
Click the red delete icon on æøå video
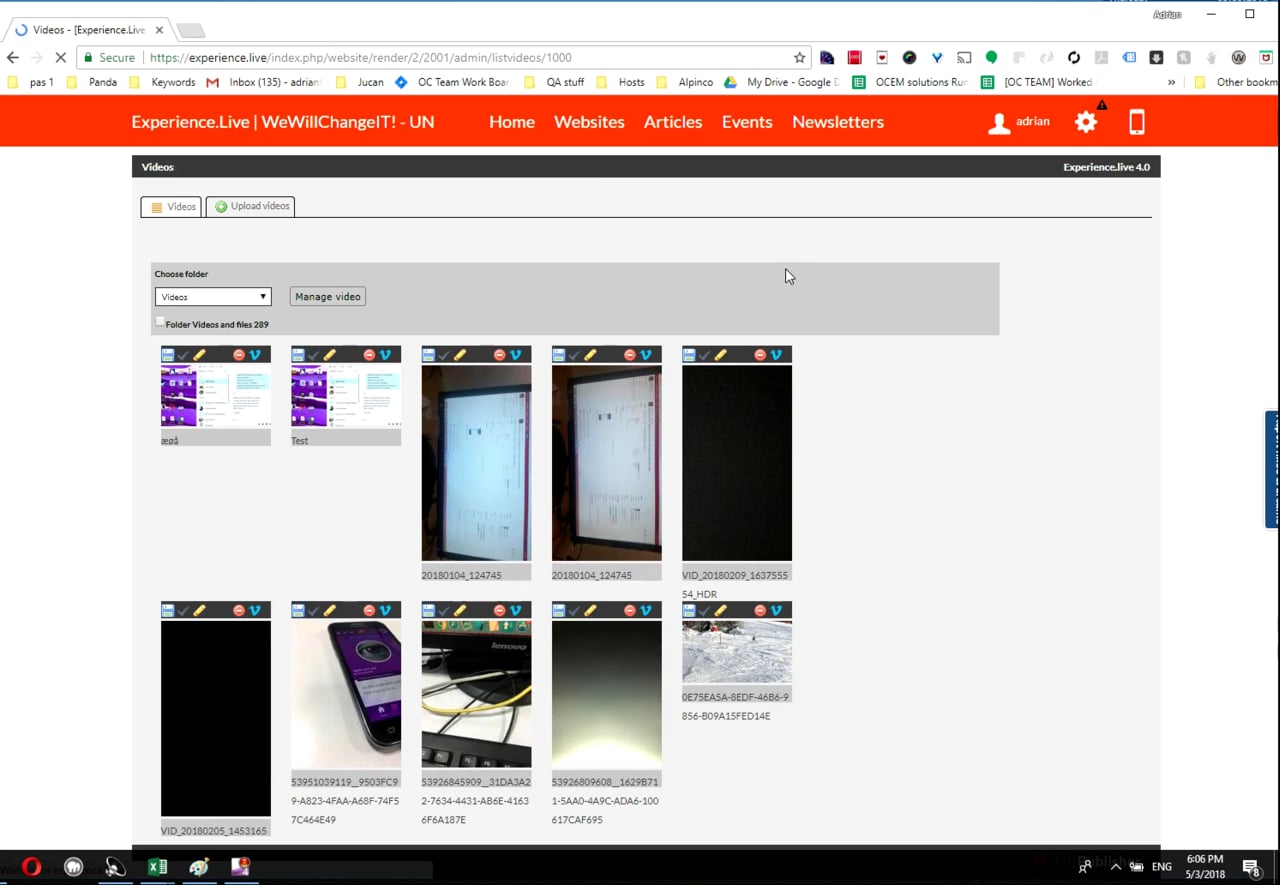(239, 355)
